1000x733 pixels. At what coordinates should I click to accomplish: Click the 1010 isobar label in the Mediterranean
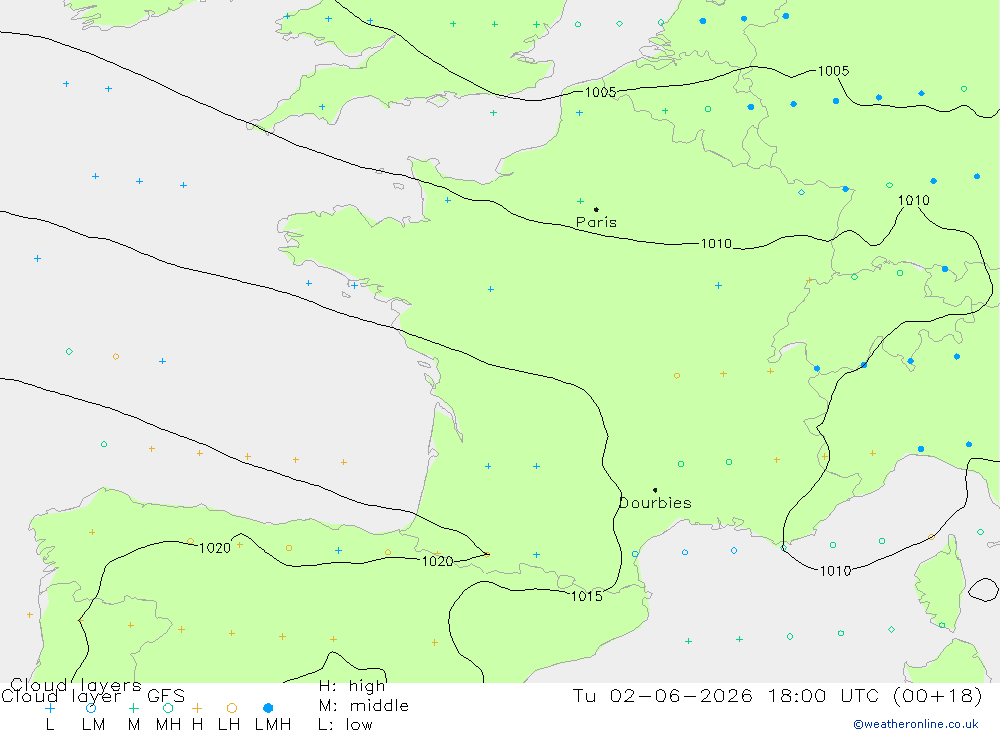click(835, 571)
